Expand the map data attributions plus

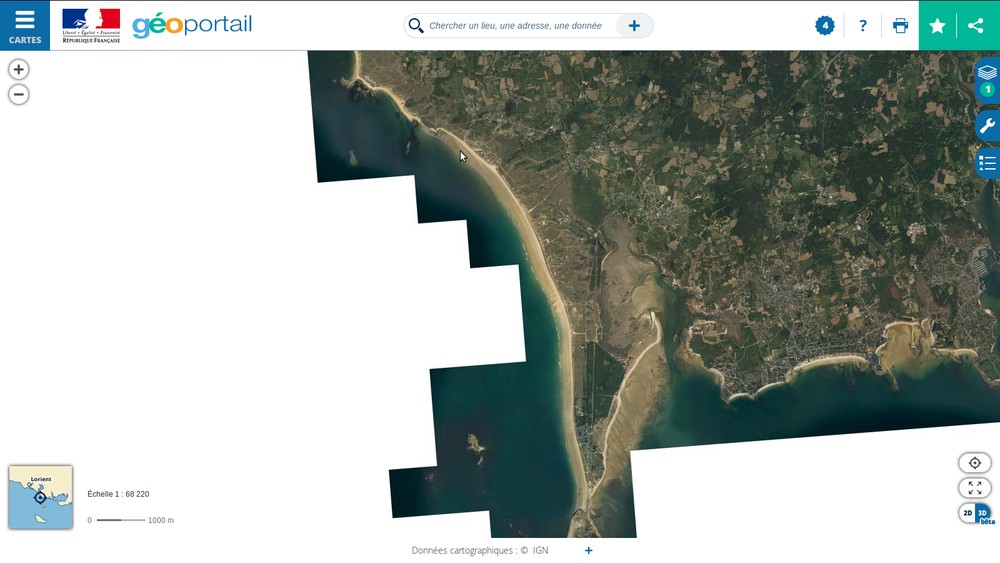tap(588, 550)
